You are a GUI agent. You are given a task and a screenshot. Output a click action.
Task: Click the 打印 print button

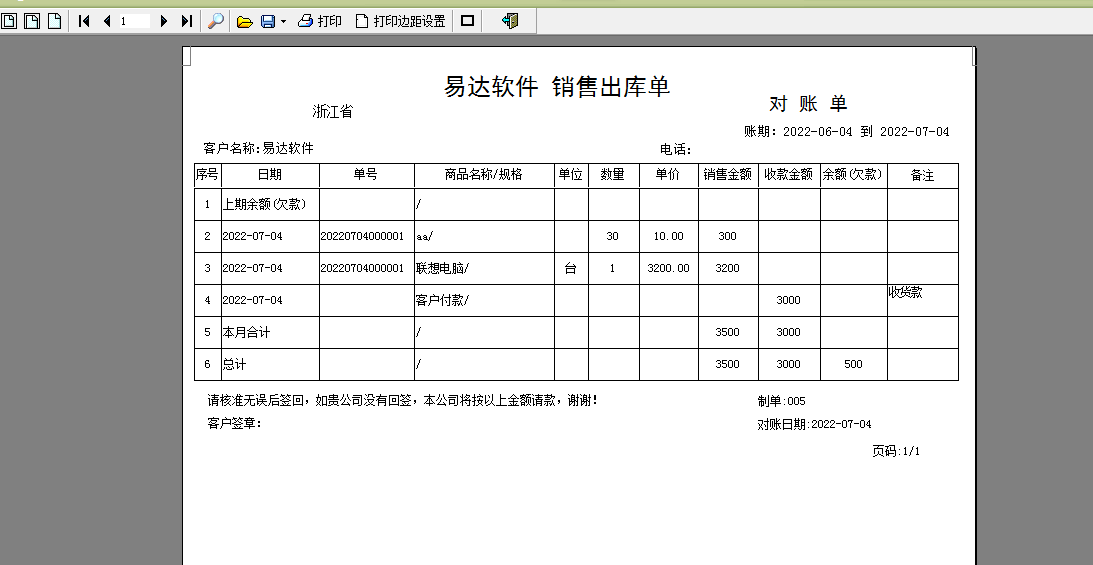[x=320, y=21]
